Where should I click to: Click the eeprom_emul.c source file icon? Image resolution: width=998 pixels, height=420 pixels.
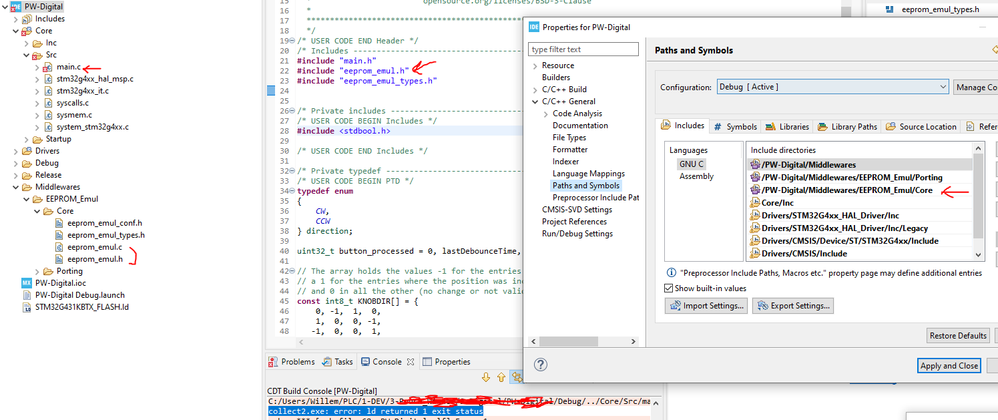[59, 247]
